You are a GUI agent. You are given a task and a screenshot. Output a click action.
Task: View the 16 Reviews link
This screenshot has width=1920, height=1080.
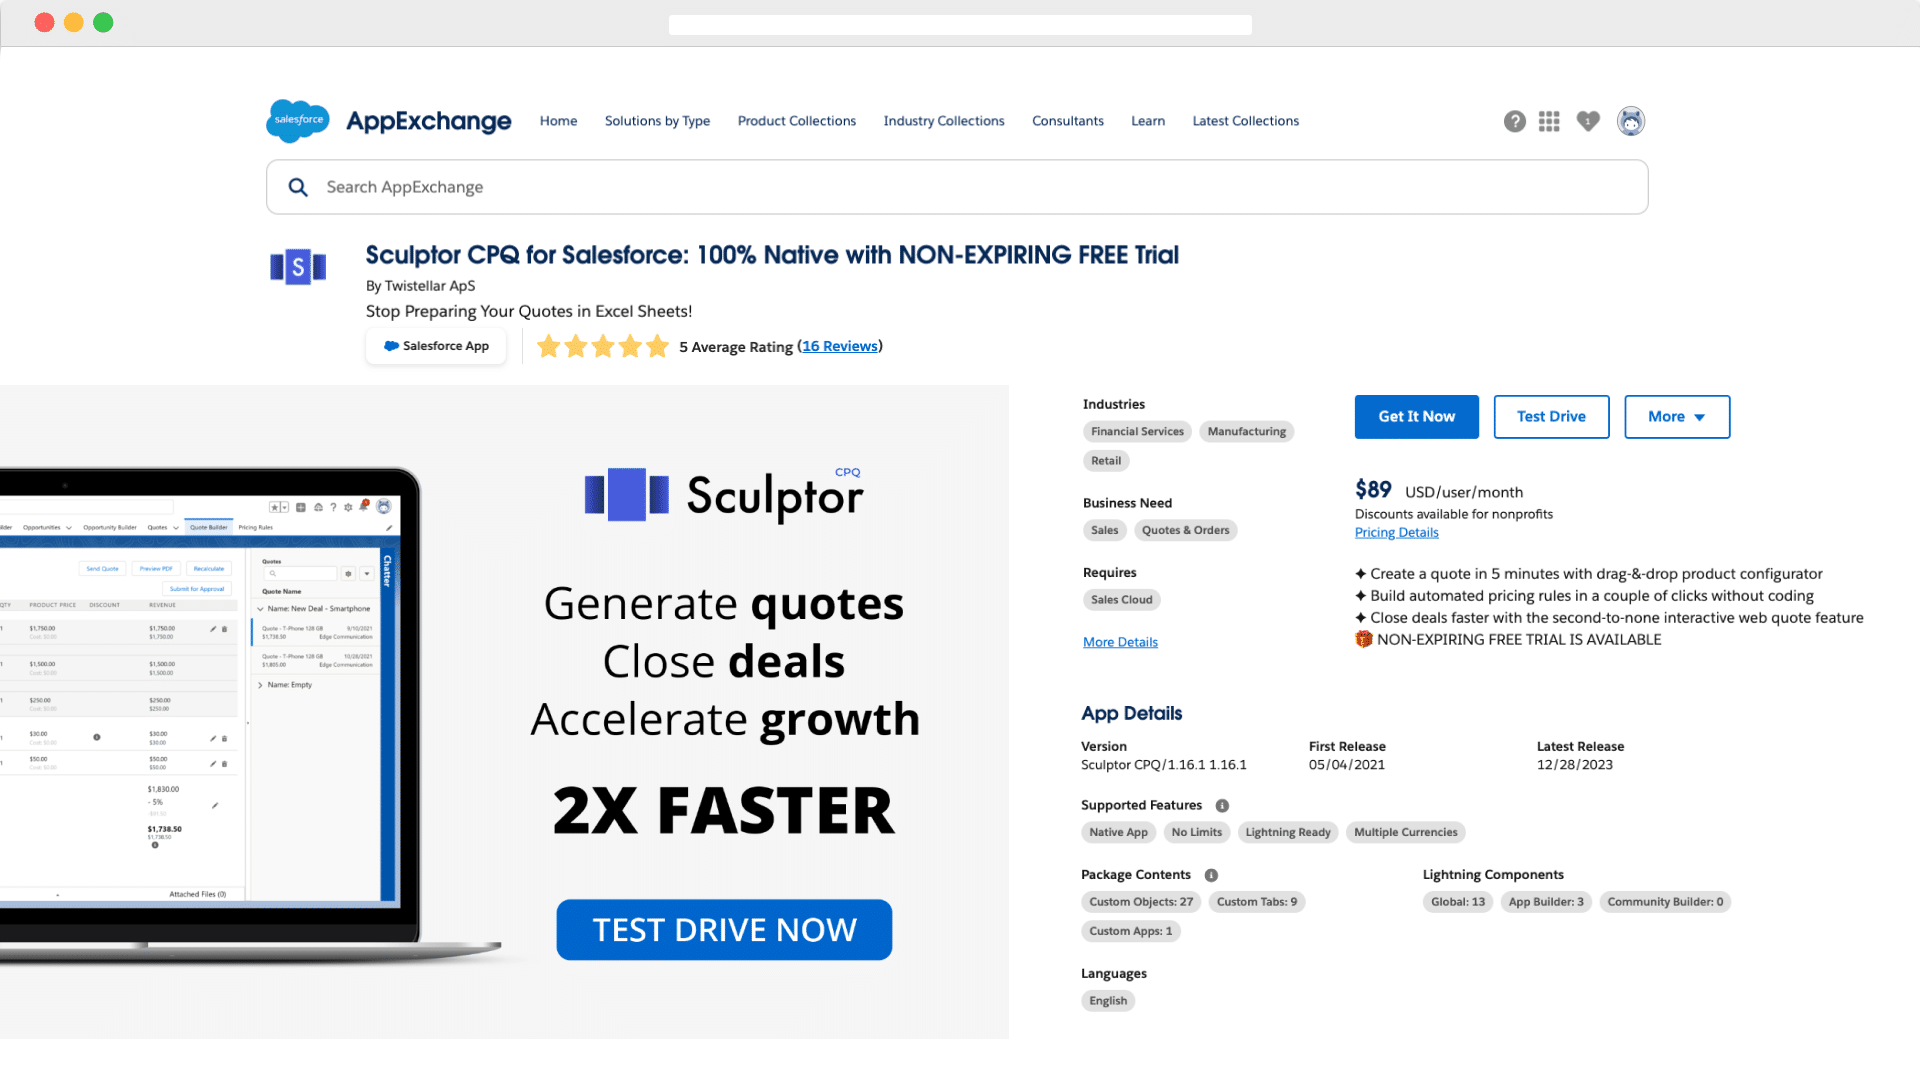[x=839, y=346]
